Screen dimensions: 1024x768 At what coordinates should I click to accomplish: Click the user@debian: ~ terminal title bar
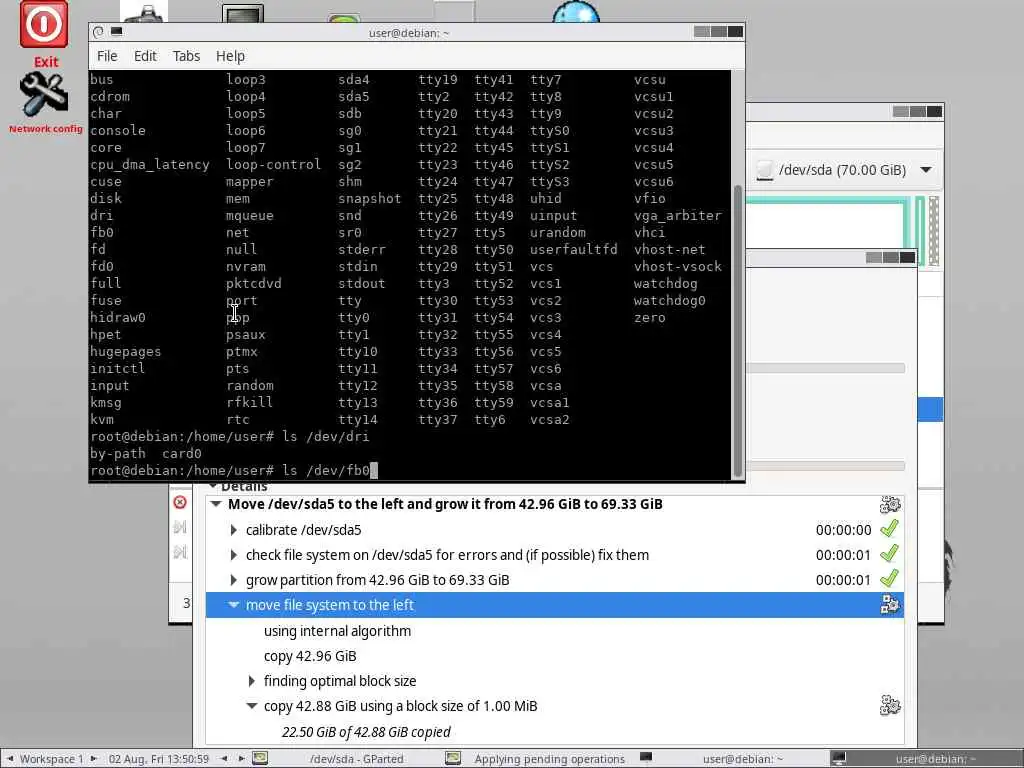pos(409,32)
